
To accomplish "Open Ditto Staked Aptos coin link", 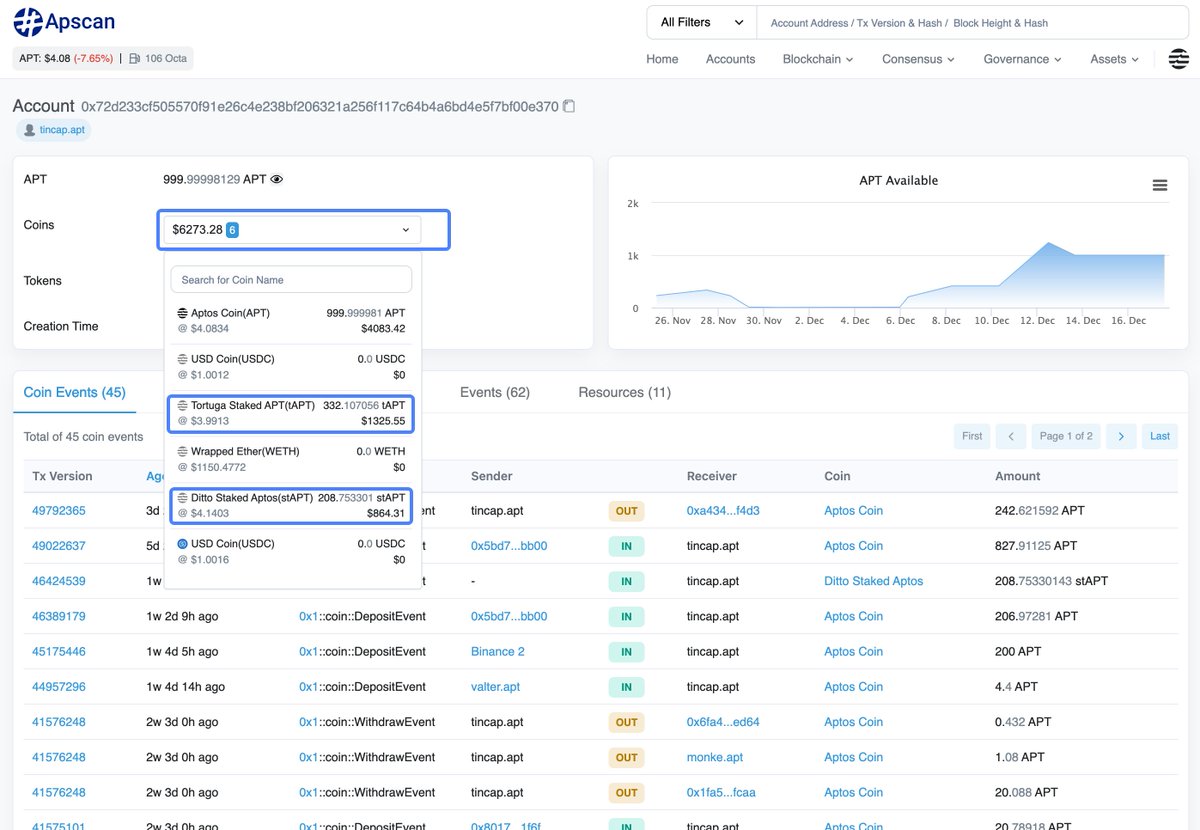I will coord(874,581).
